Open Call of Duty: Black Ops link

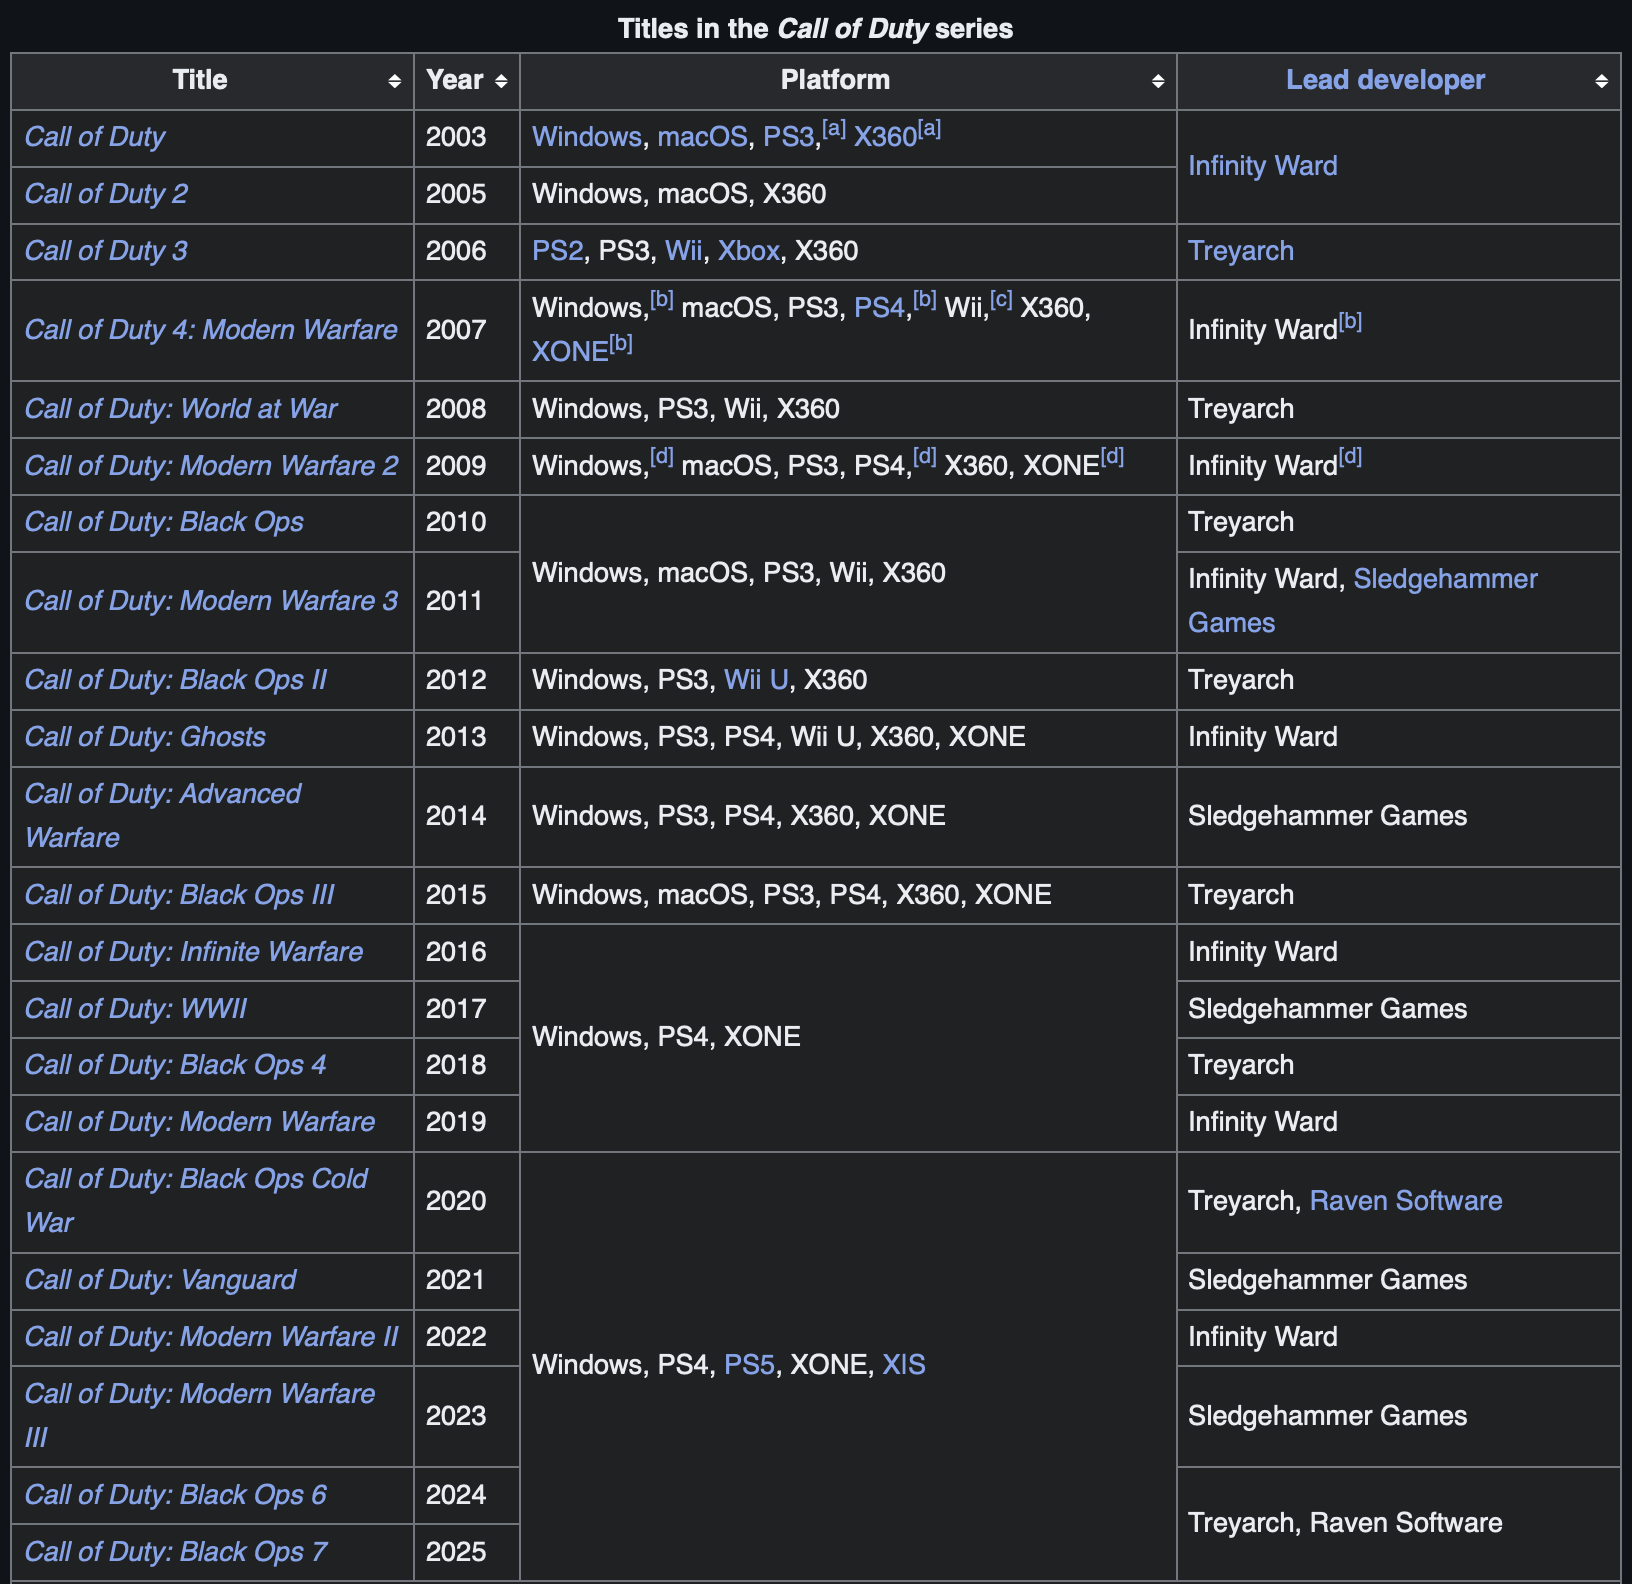(164, 522)
